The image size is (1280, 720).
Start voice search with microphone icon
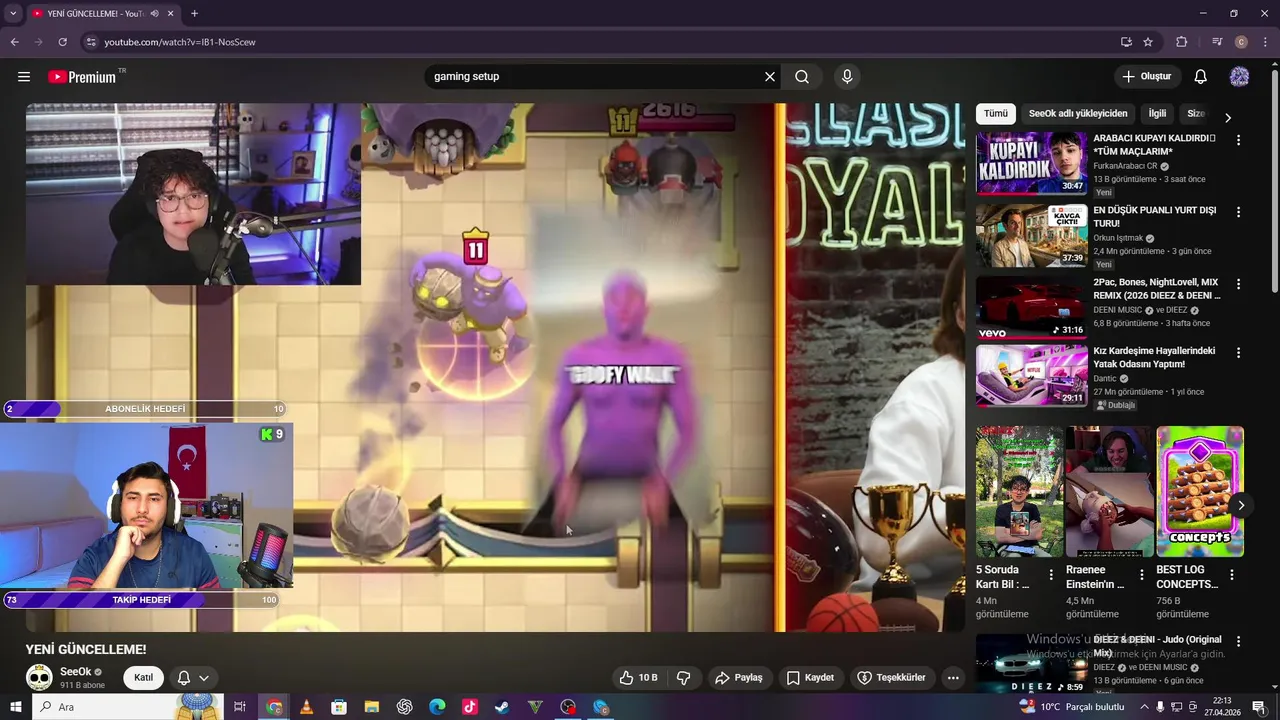pos(847,77)
